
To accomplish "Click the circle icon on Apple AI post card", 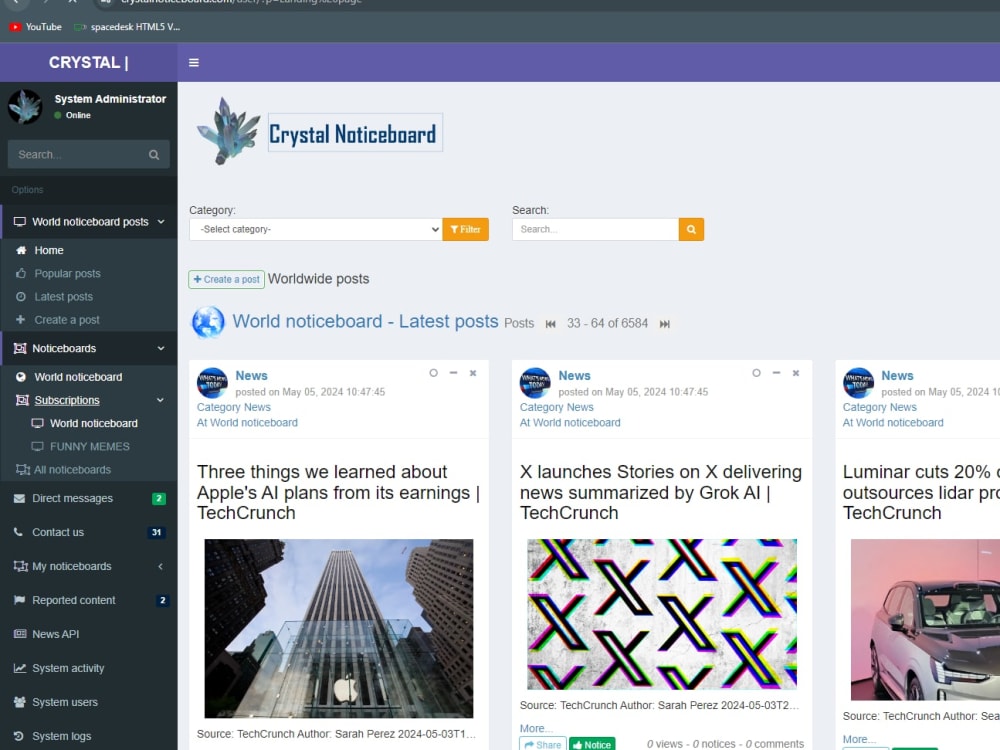I will click(434, 373).
